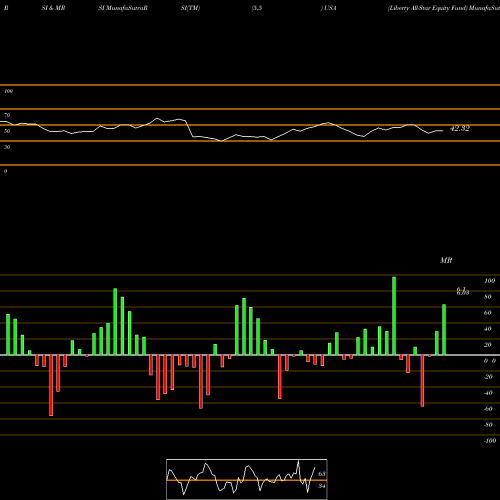Click the 30 level label on RSI axis
500x500 pixels.
pos(7,147)
